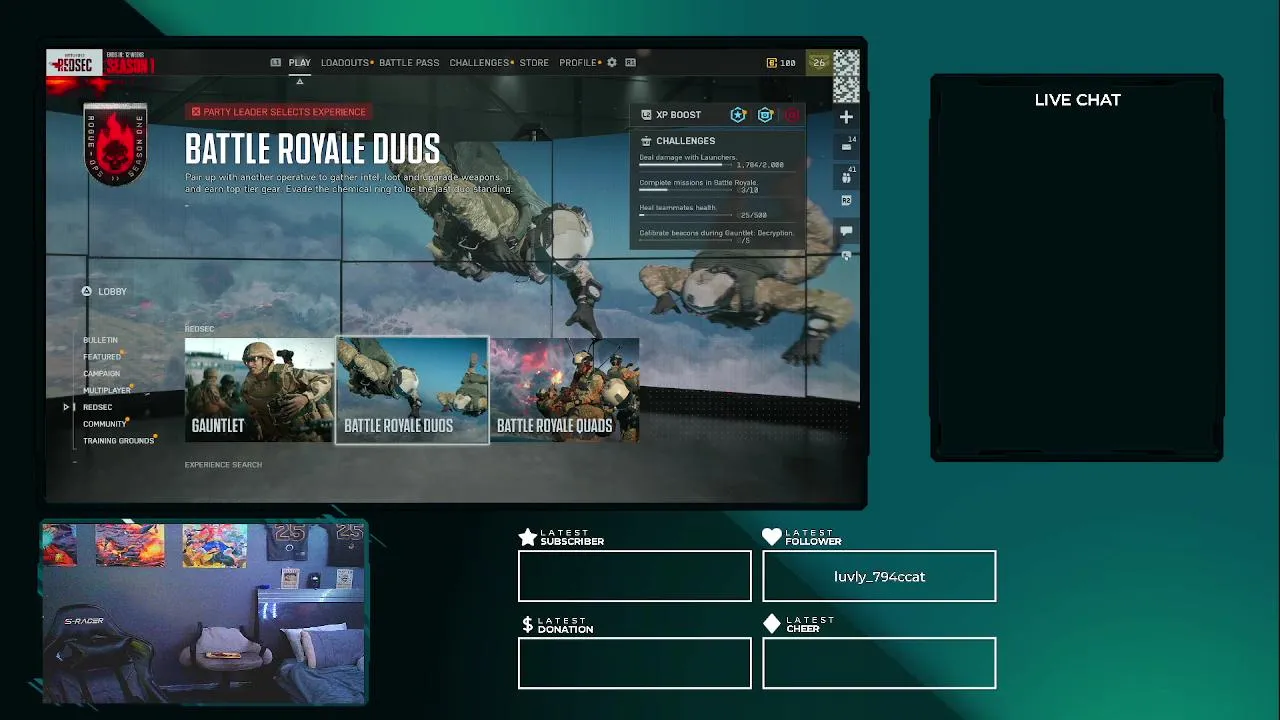Click the XP Boost label
The width and height of the screenshot is (1280, 720).
[x=678, y=115]
